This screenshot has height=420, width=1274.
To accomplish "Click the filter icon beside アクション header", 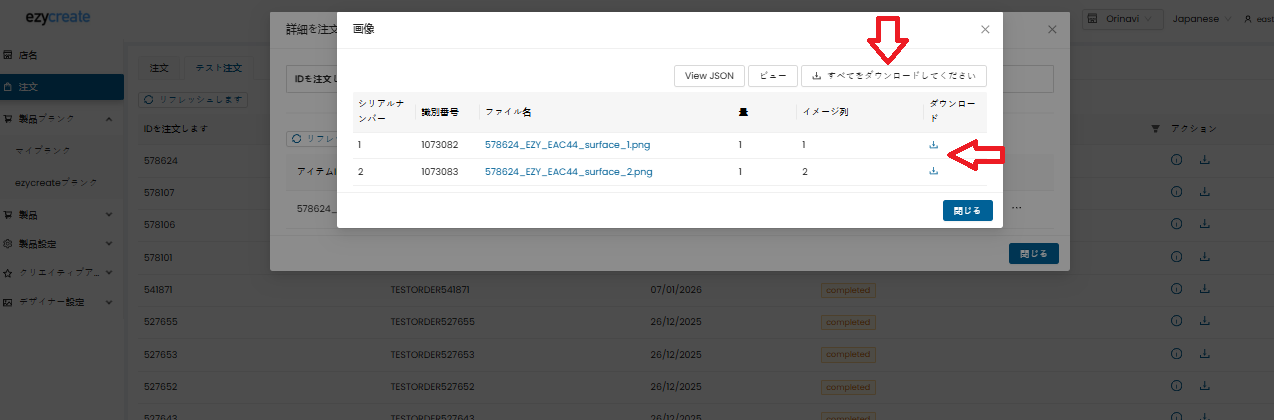I will click(1156, 128).
